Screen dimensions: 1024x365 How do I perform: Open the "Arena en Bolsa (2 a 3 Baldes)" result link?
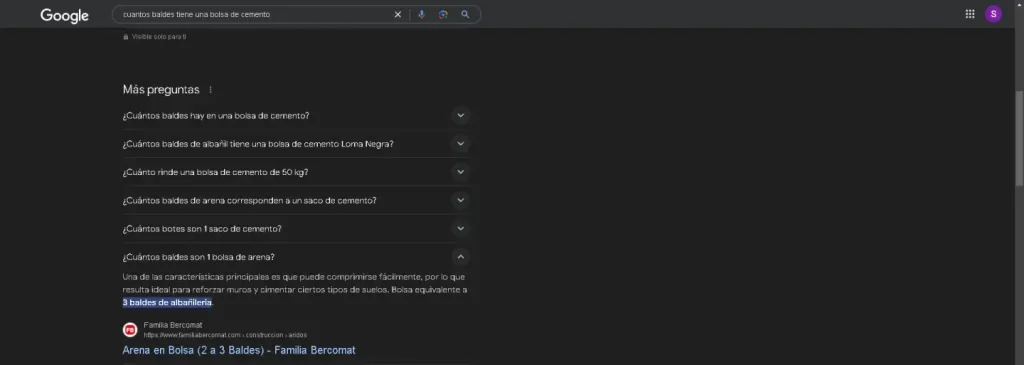click(x=239, y=350)
